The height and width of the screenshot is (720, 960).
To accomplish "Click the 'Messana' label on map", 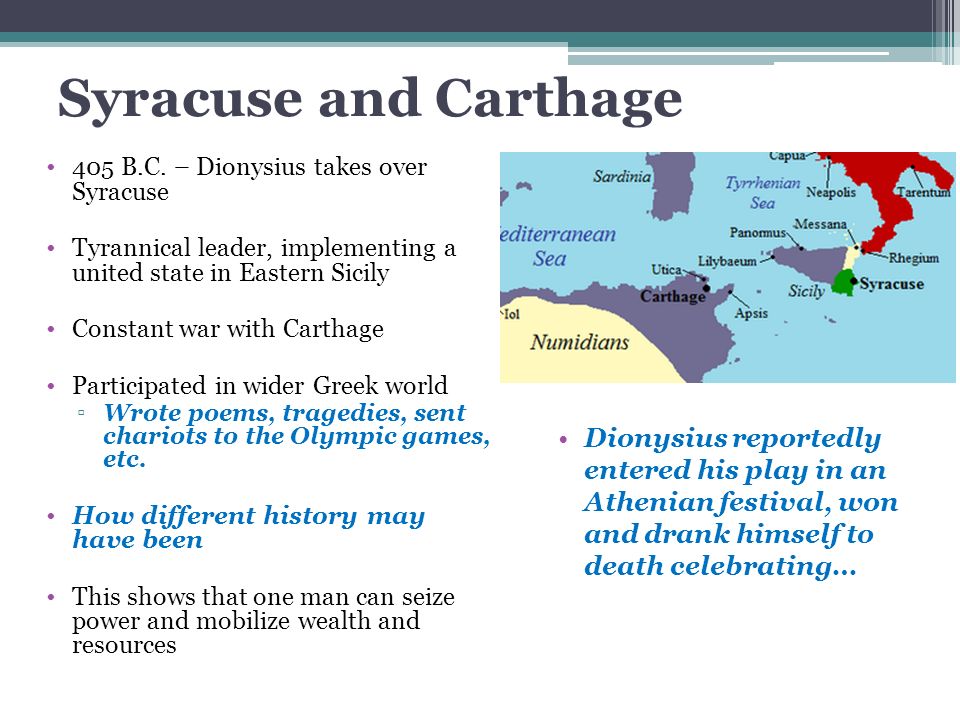I will (x=820, y=224).
